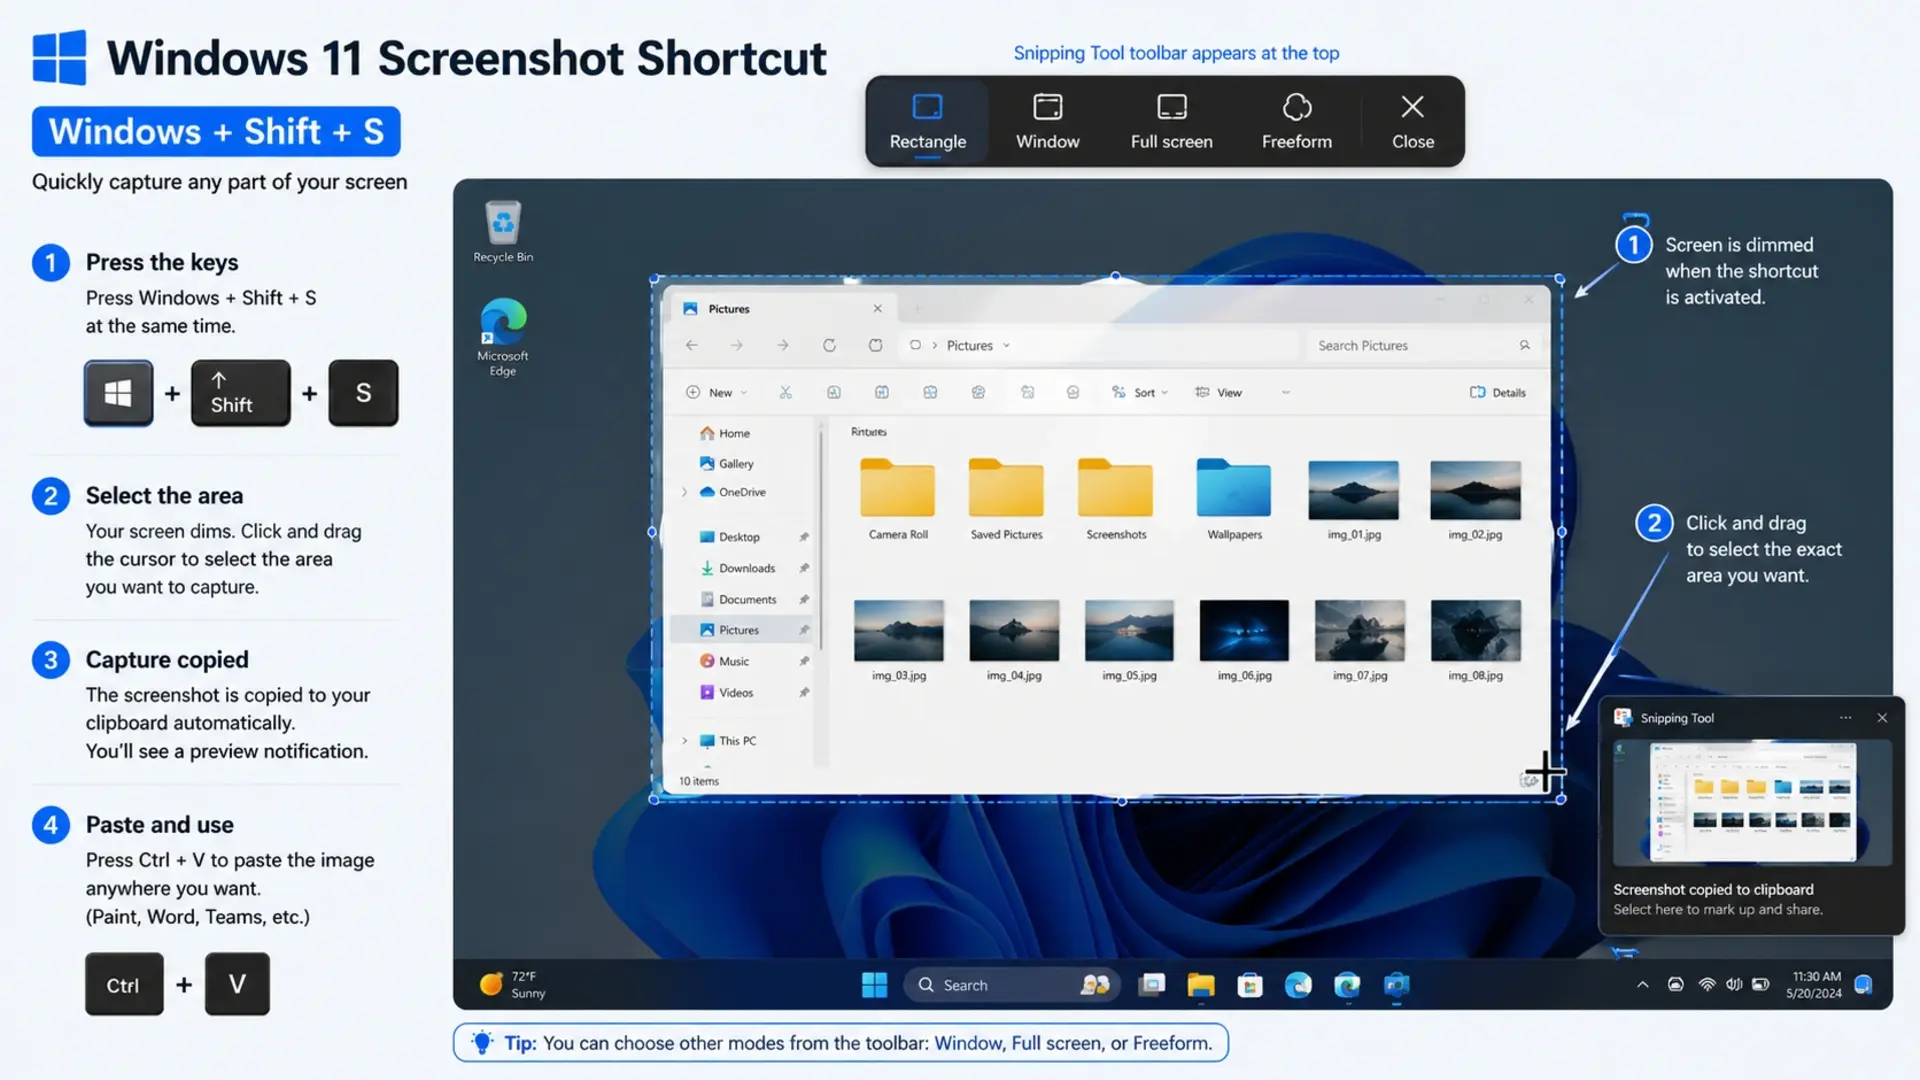Expand the OneDrive tree node
1920x1080 pixels.
[x=685, y=492]
